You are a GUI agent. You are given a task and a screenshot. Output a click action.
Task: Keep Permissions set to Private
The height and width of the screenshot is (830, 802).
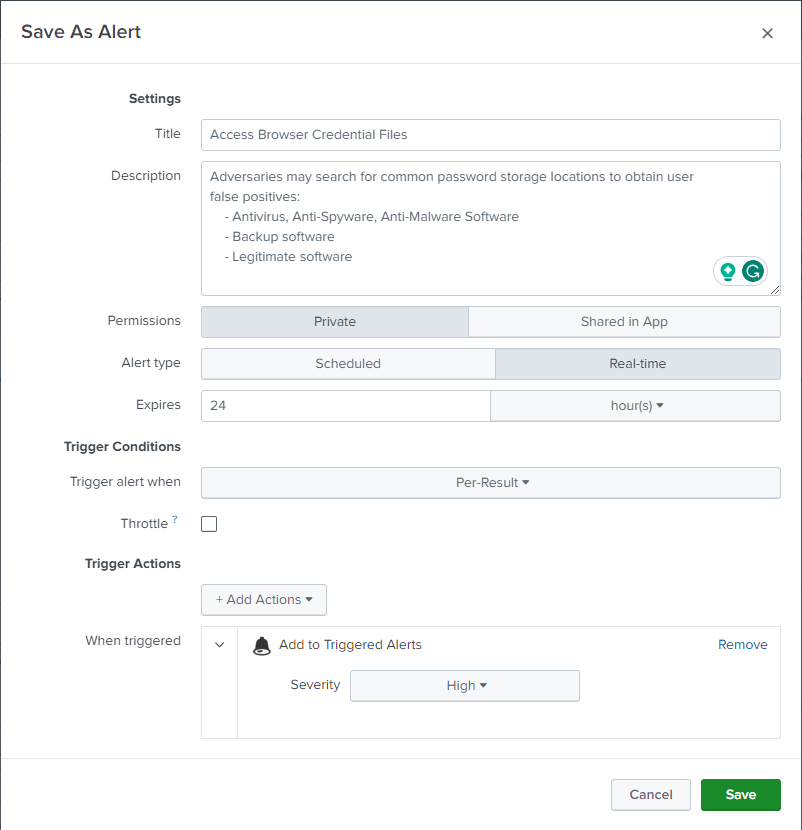coord(335,321)
